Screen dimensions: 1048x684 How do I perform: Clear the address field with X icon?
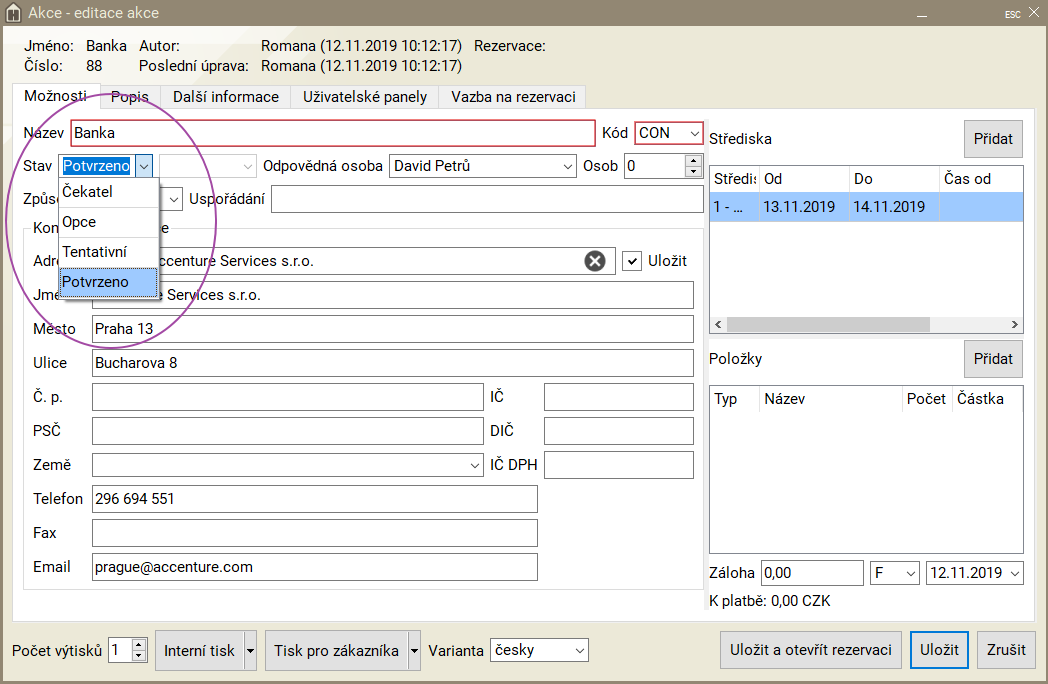pos(595,261)
